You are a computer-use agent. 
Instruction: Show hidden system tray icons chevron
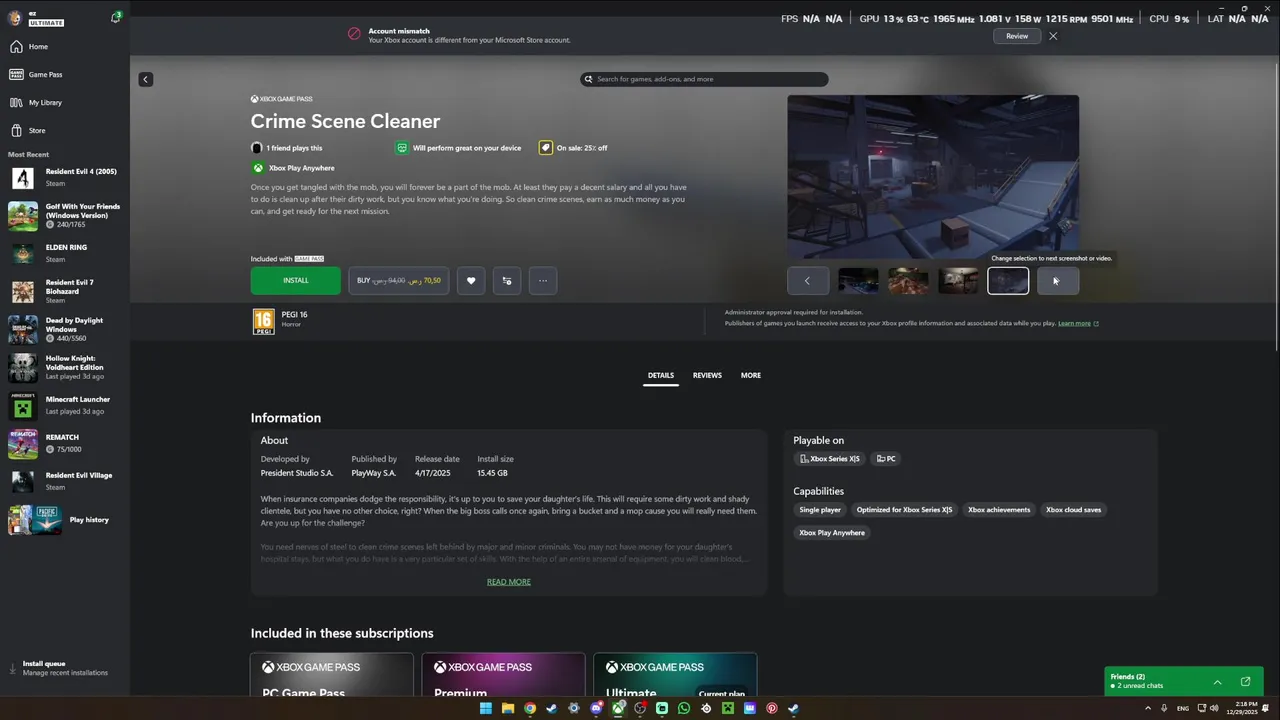point(1148,708)
